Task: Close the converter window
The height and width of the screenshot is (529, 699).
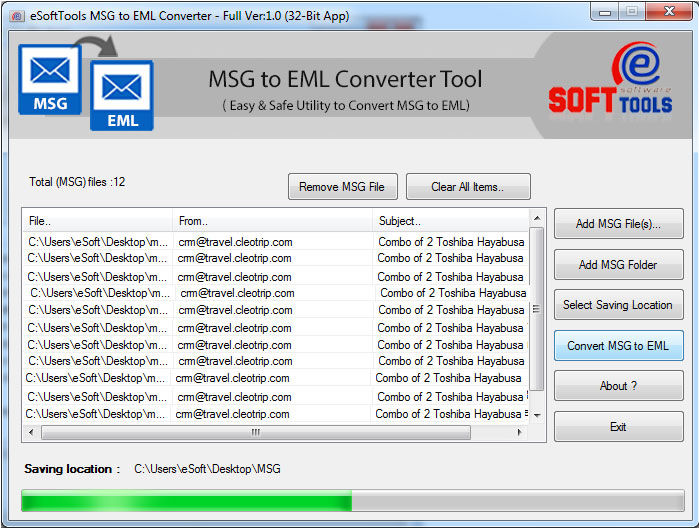Action: 669,12
